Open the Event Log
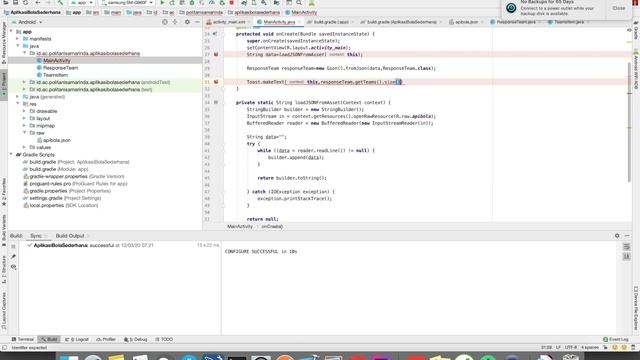This screenshot has width=640, height=360. tap(616, 339)
